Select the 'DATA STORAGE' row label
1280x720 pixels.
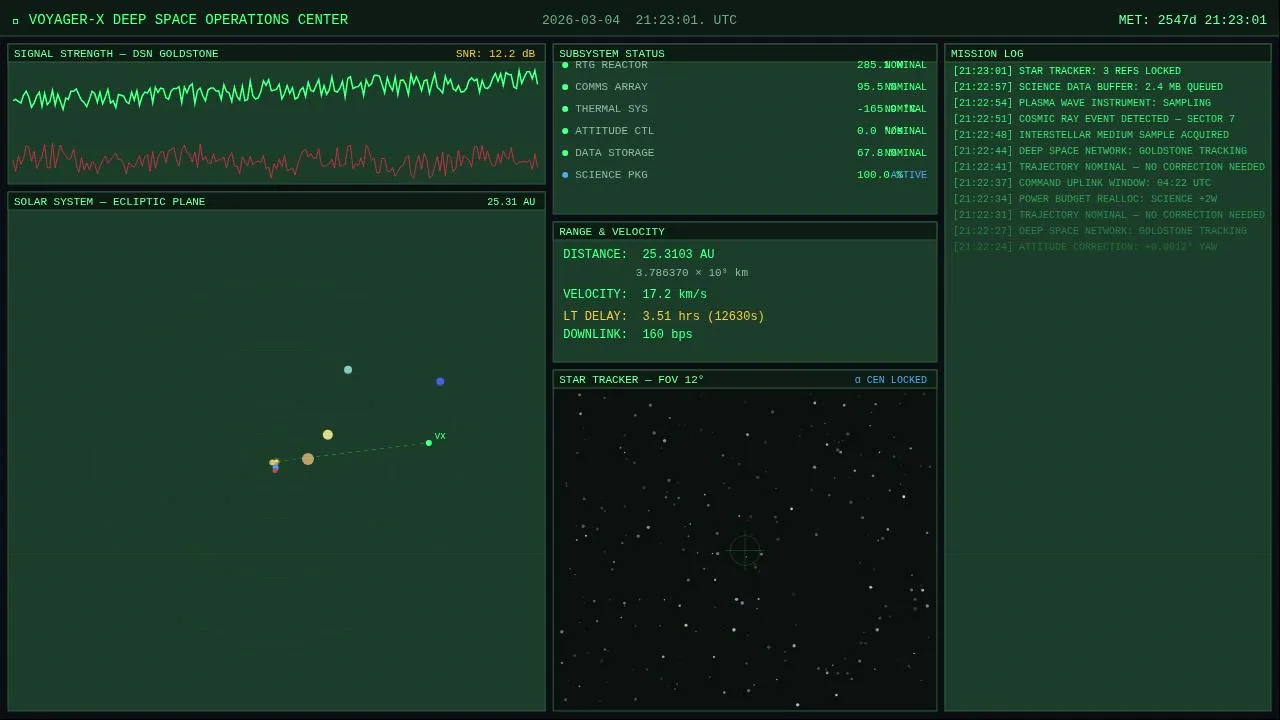pyautogui.click(x=614, y=153)
